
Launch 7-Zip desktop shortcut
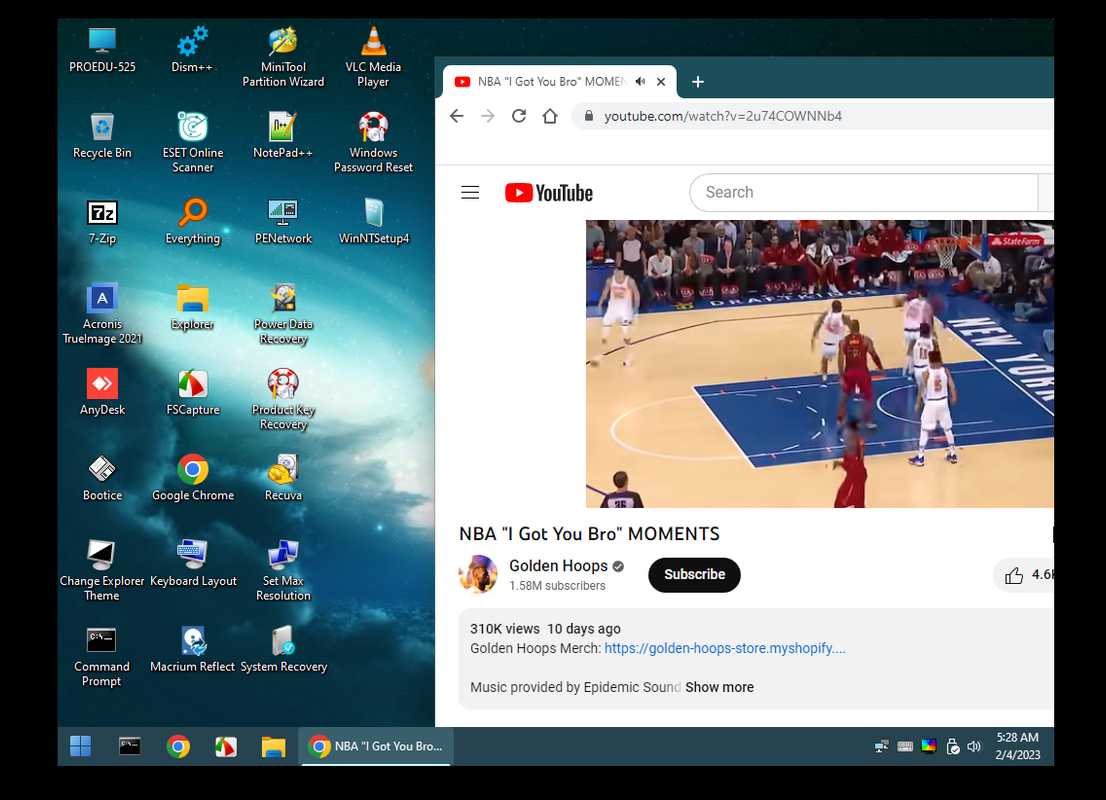[102, 222]
